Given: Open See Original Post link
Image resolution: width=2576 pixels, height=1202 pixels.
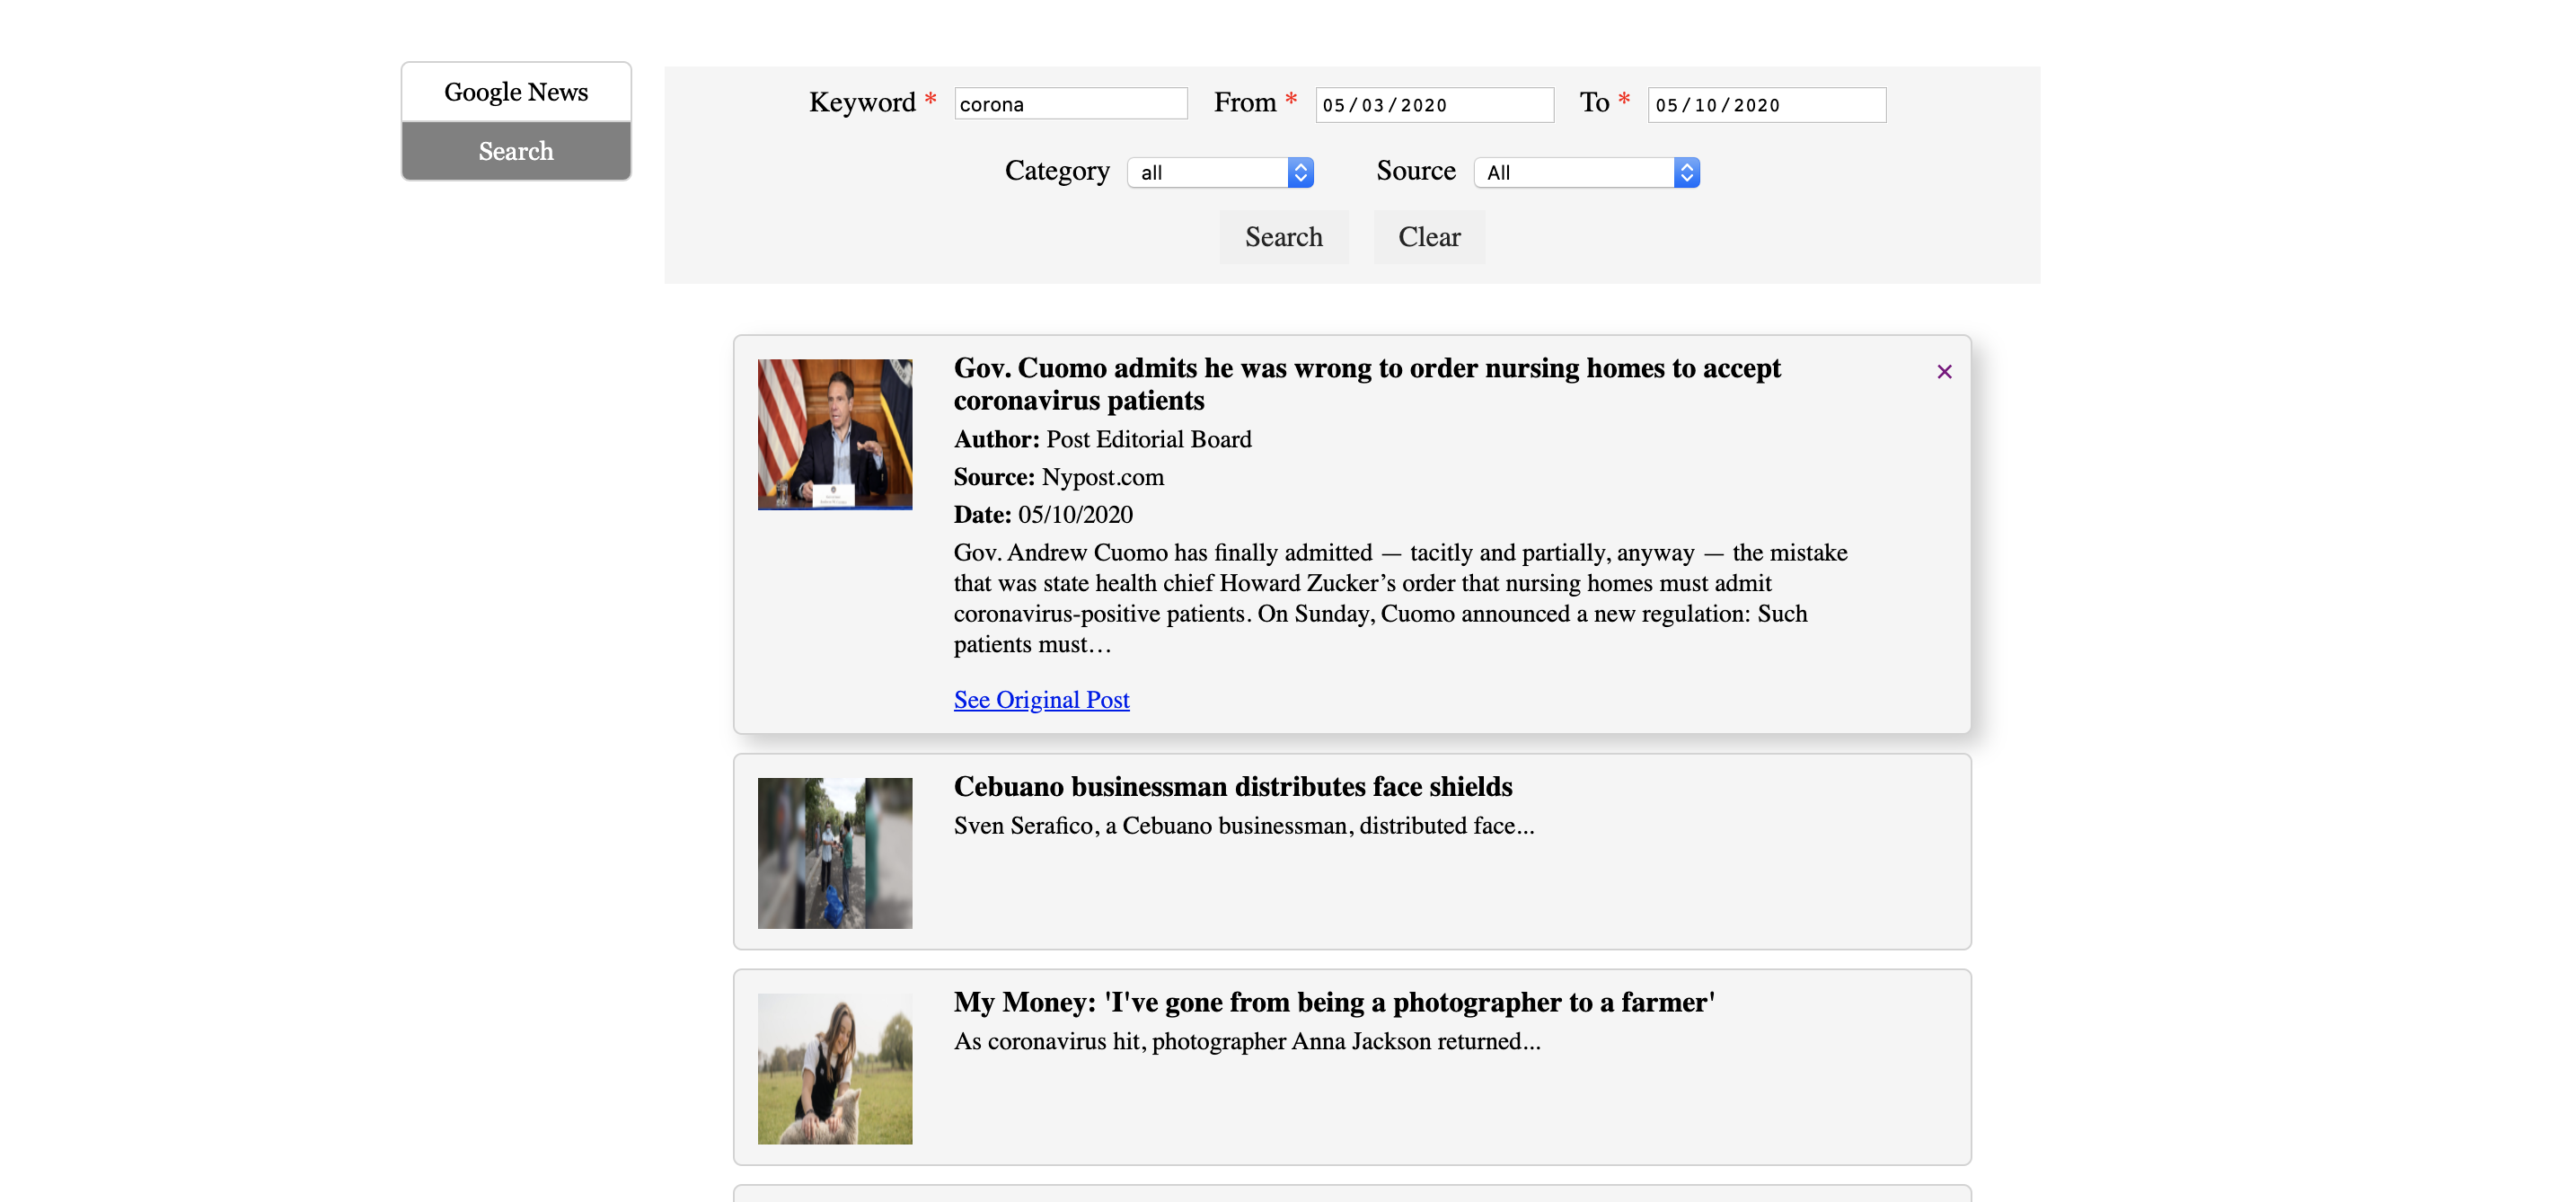Looking at the screenshot, I should pyautogui.click(x=1040, y=699).
